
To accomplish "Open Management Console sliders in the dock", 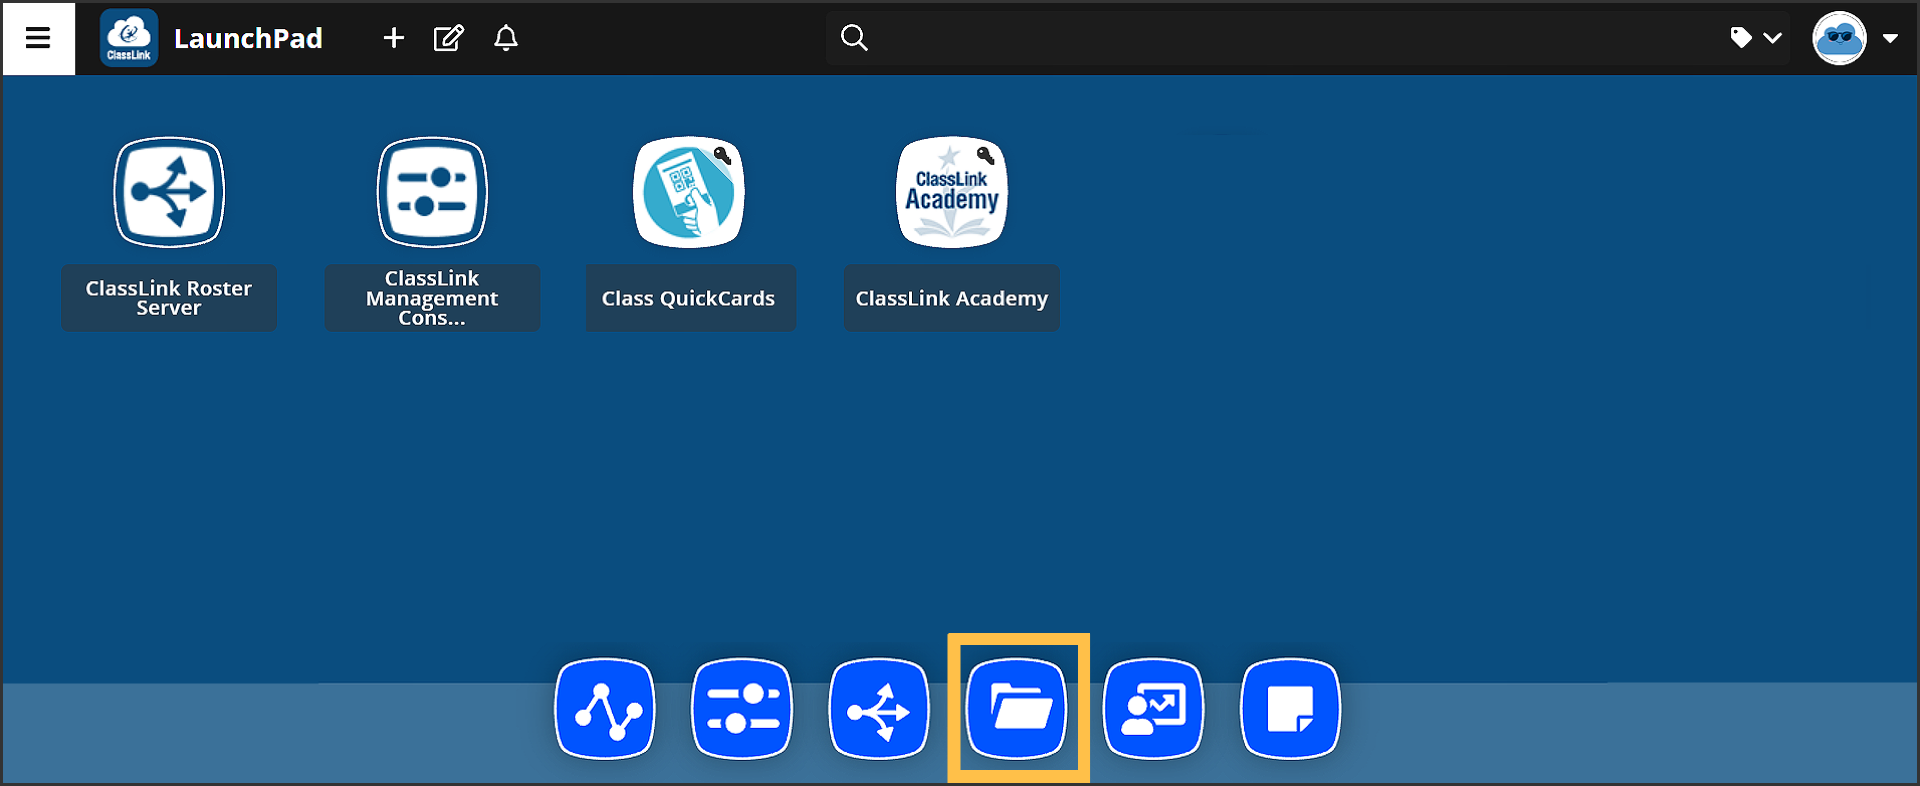I will (742, 709).
